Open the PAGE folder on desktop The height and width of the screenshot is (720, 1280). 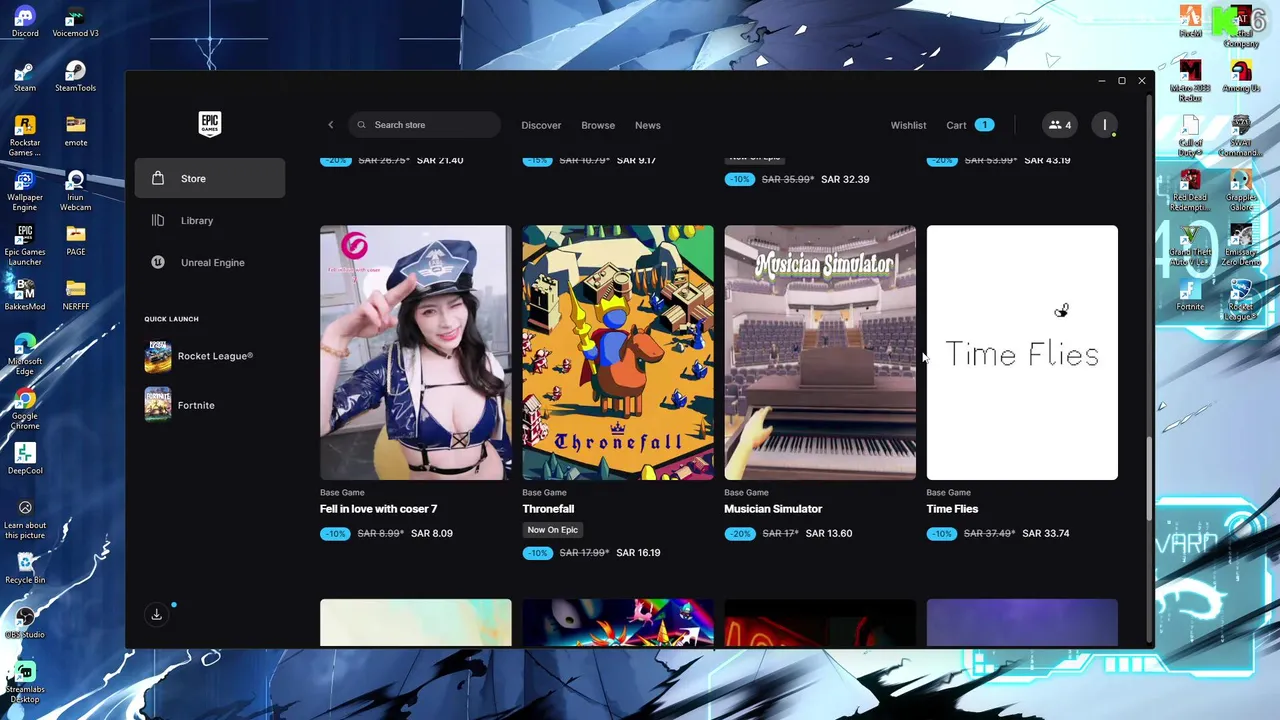click(75, 240)
